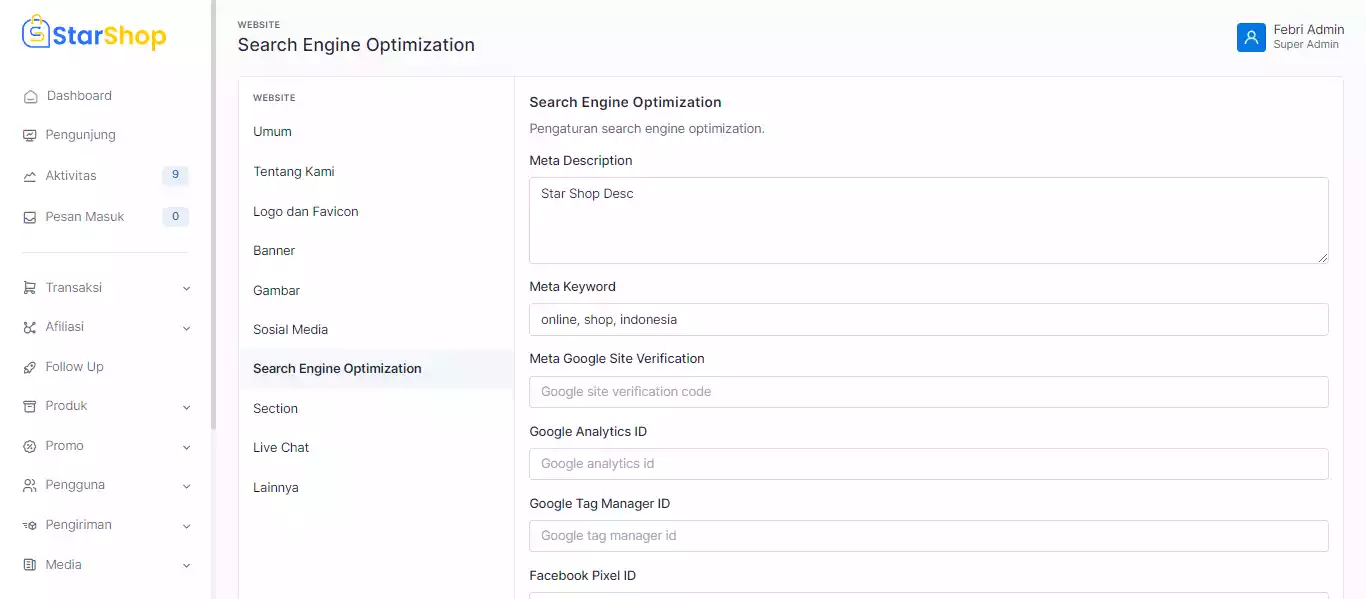The height and width of the screenshot is (599, 1366).
Task: Click the Transaksi cart icon
Action: pyautogui.click(x=30, y=288)
